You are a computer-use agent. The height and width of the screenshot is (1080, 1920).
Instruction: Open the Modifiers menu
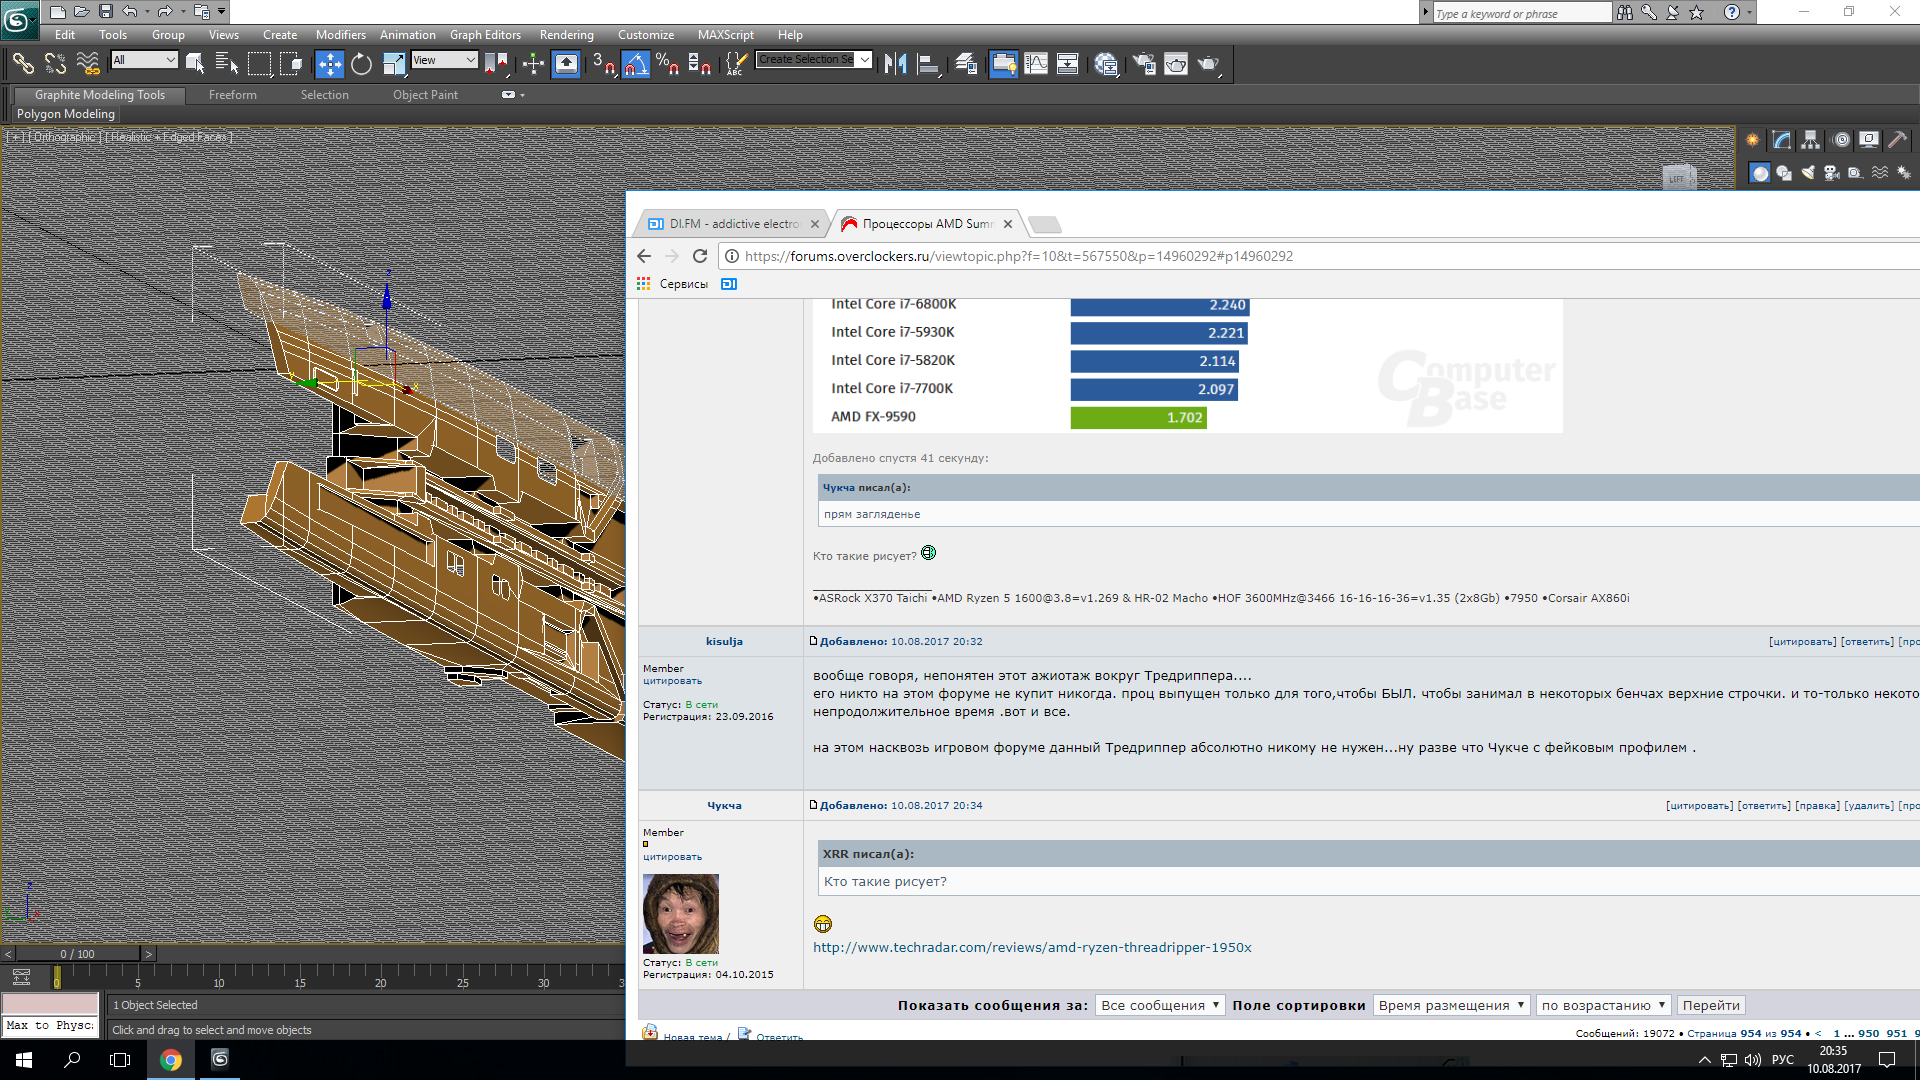click(x=340, y=34)
